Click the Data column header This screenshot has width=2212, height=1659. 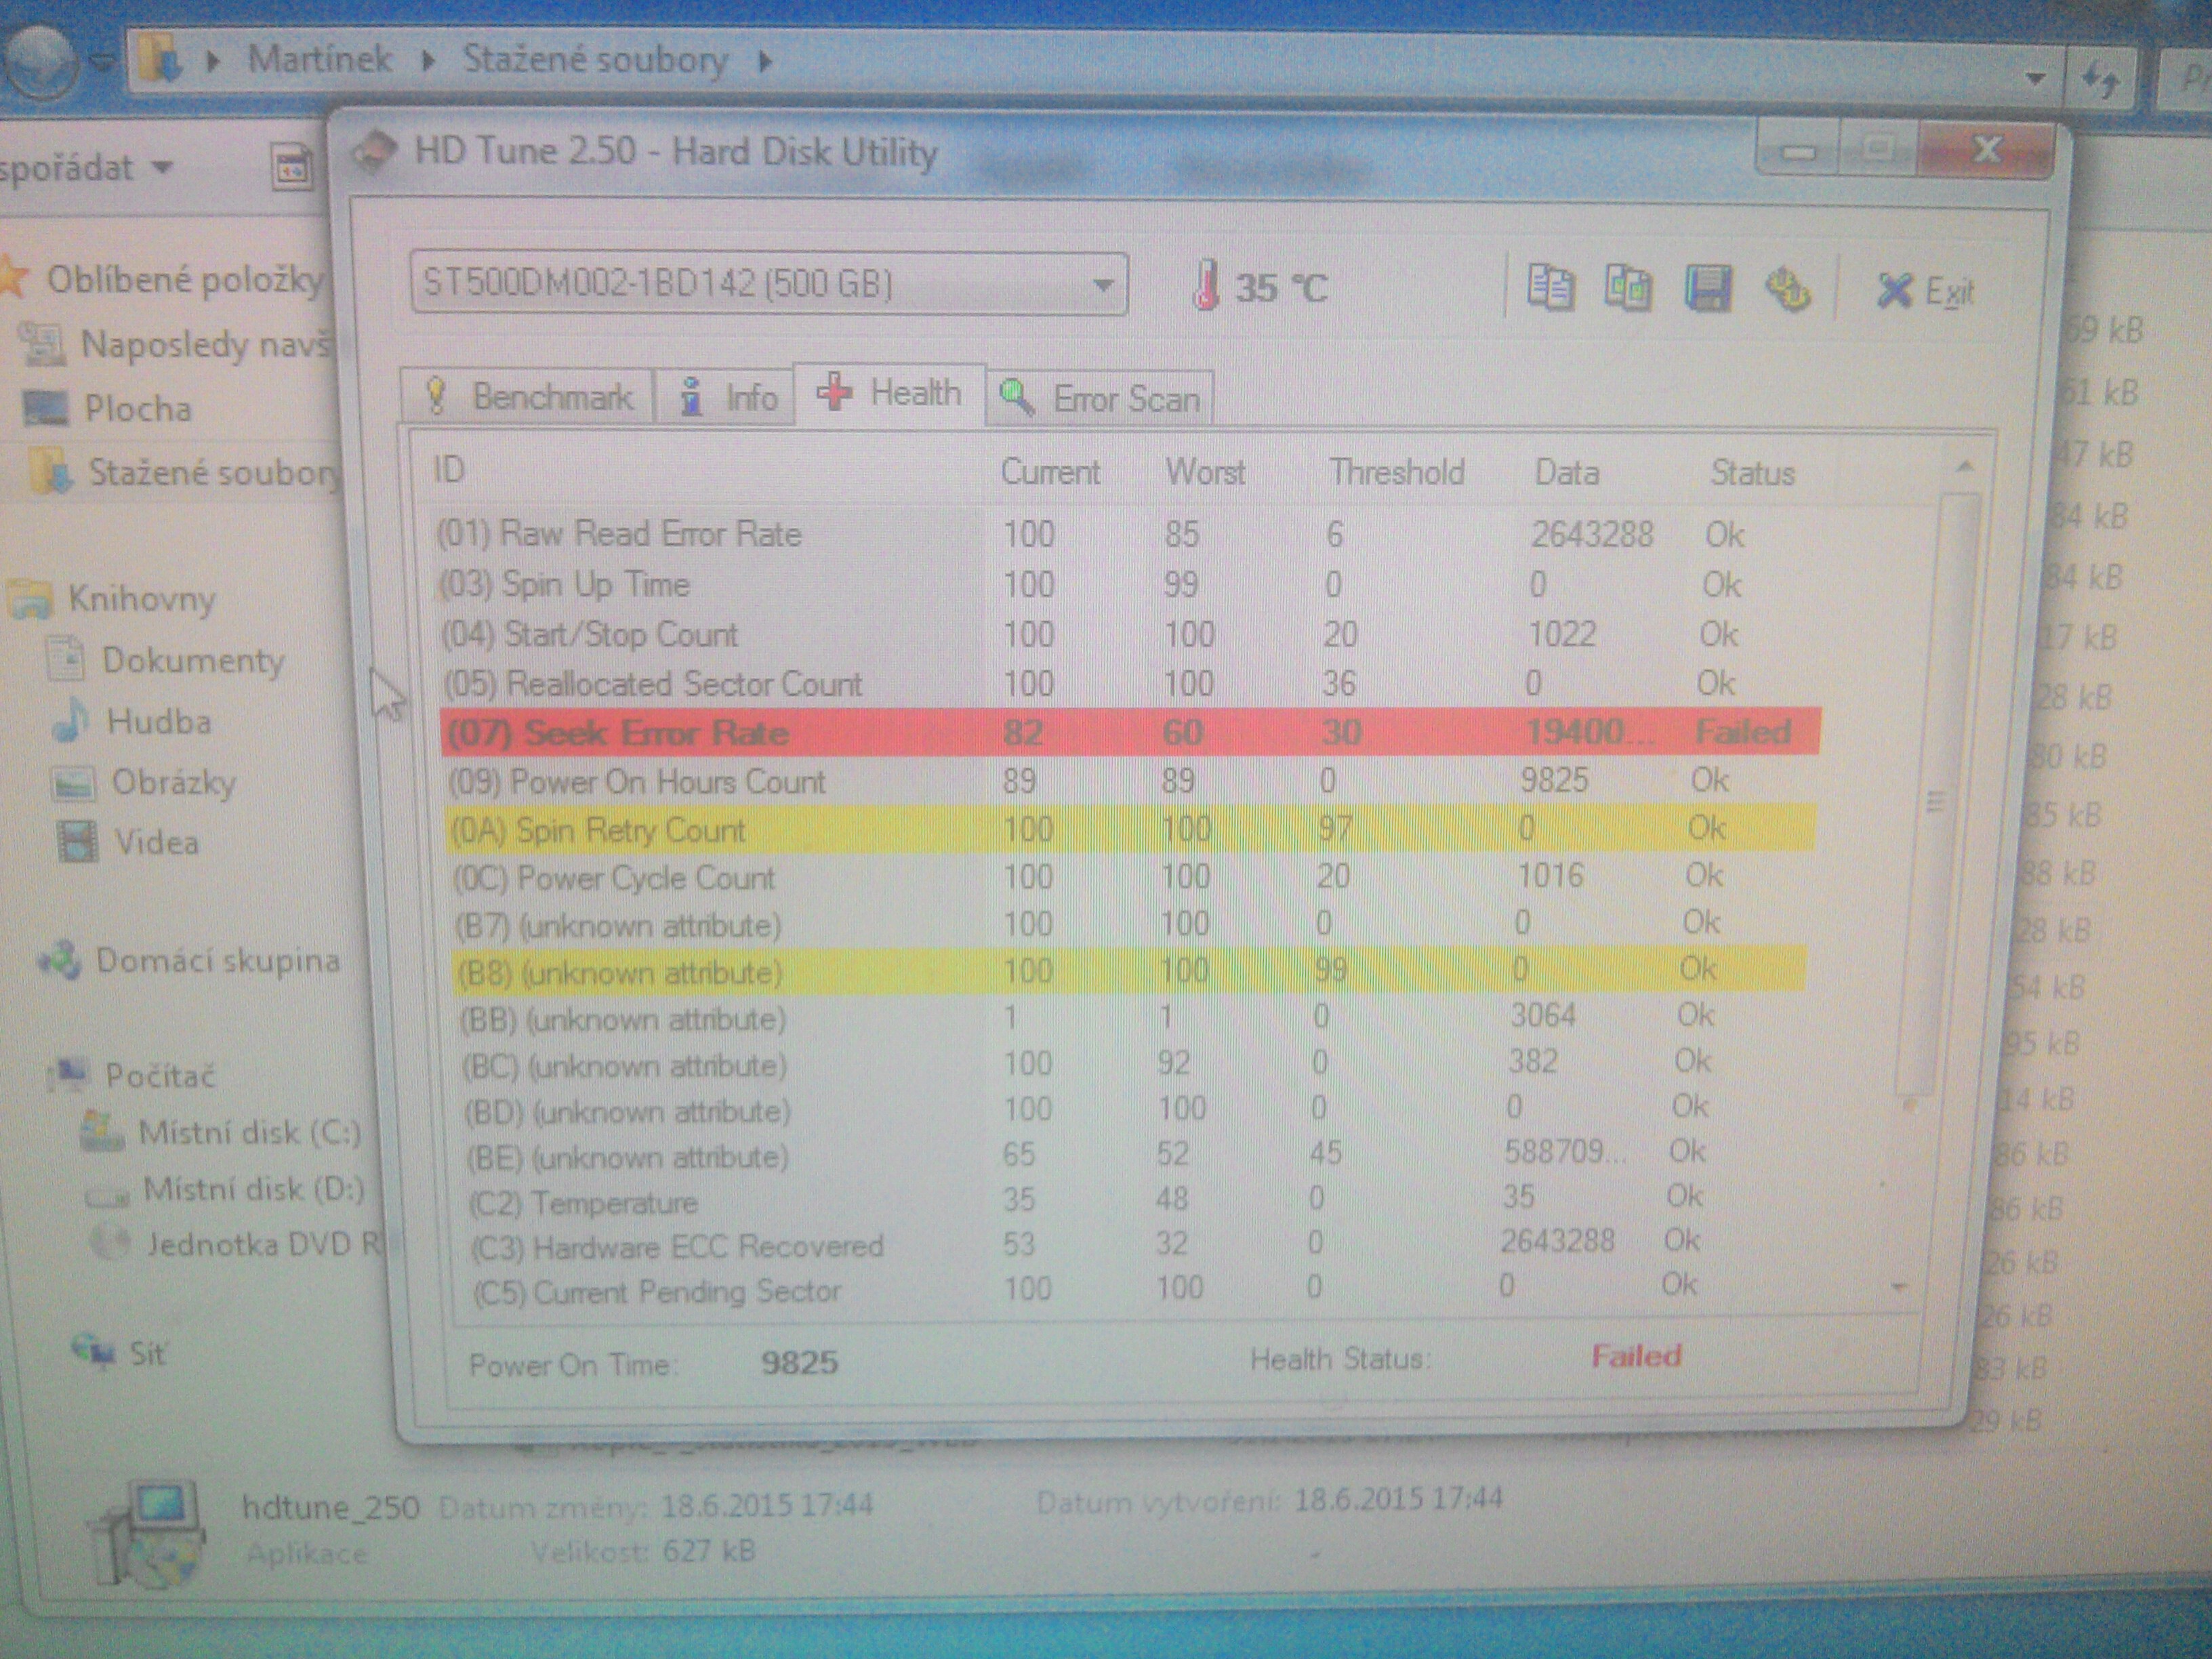tap(1566, 473)
